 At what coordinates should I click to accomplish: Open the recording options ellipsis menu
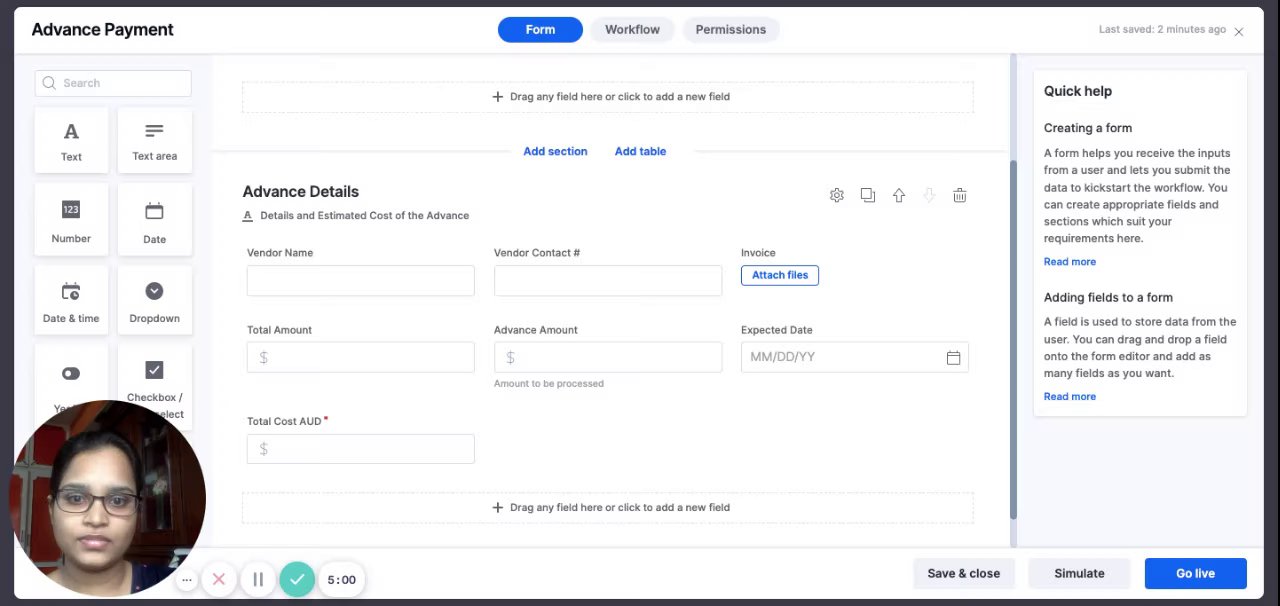187,579
